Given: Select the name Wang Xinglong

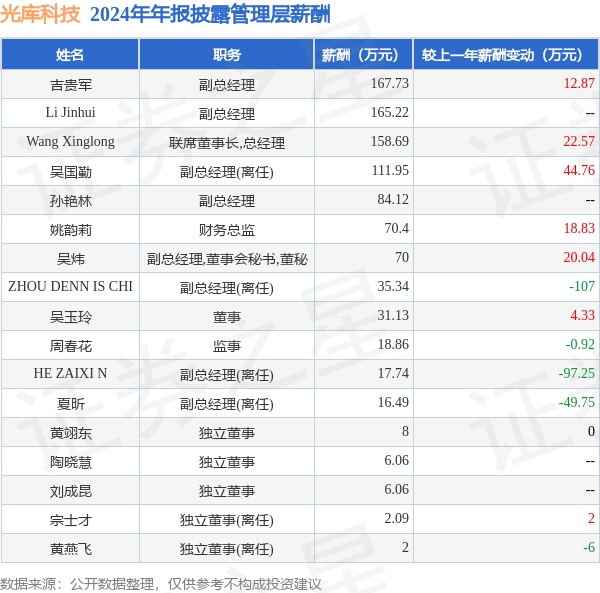Looking at the screenshot, I should (70, 142).
